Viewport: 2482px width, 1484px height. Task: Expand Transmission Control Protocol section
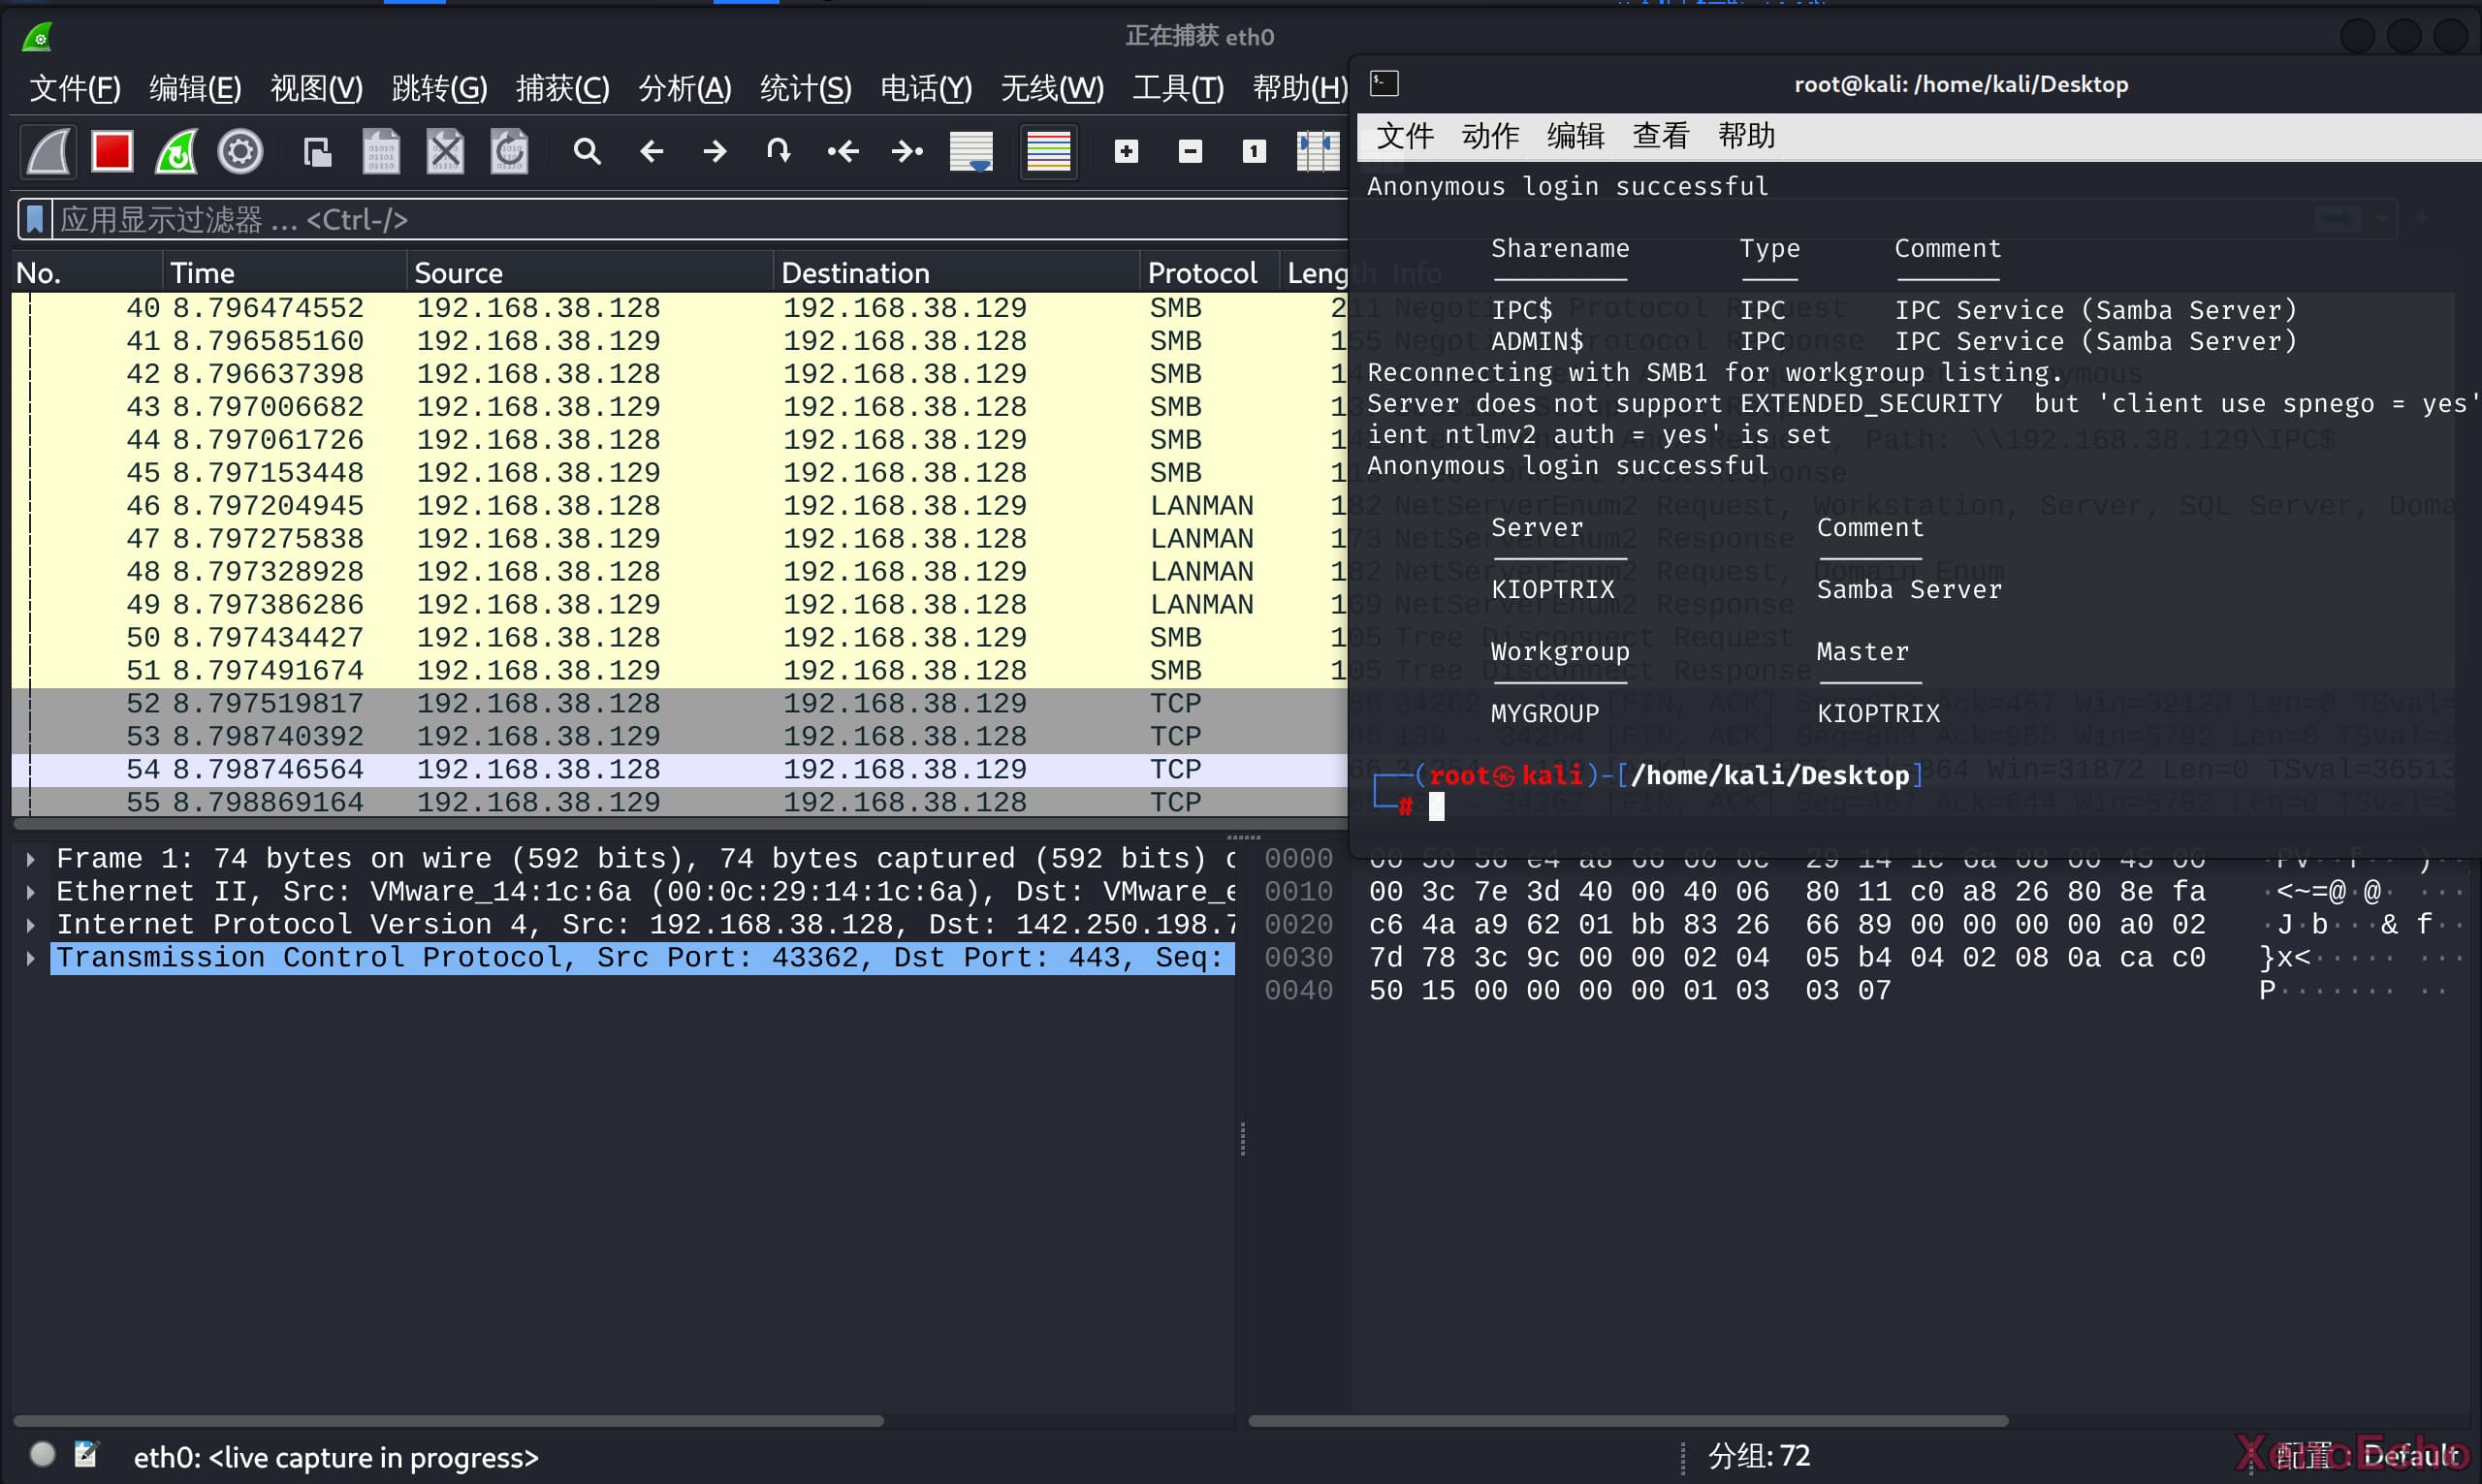click(31, 958)
